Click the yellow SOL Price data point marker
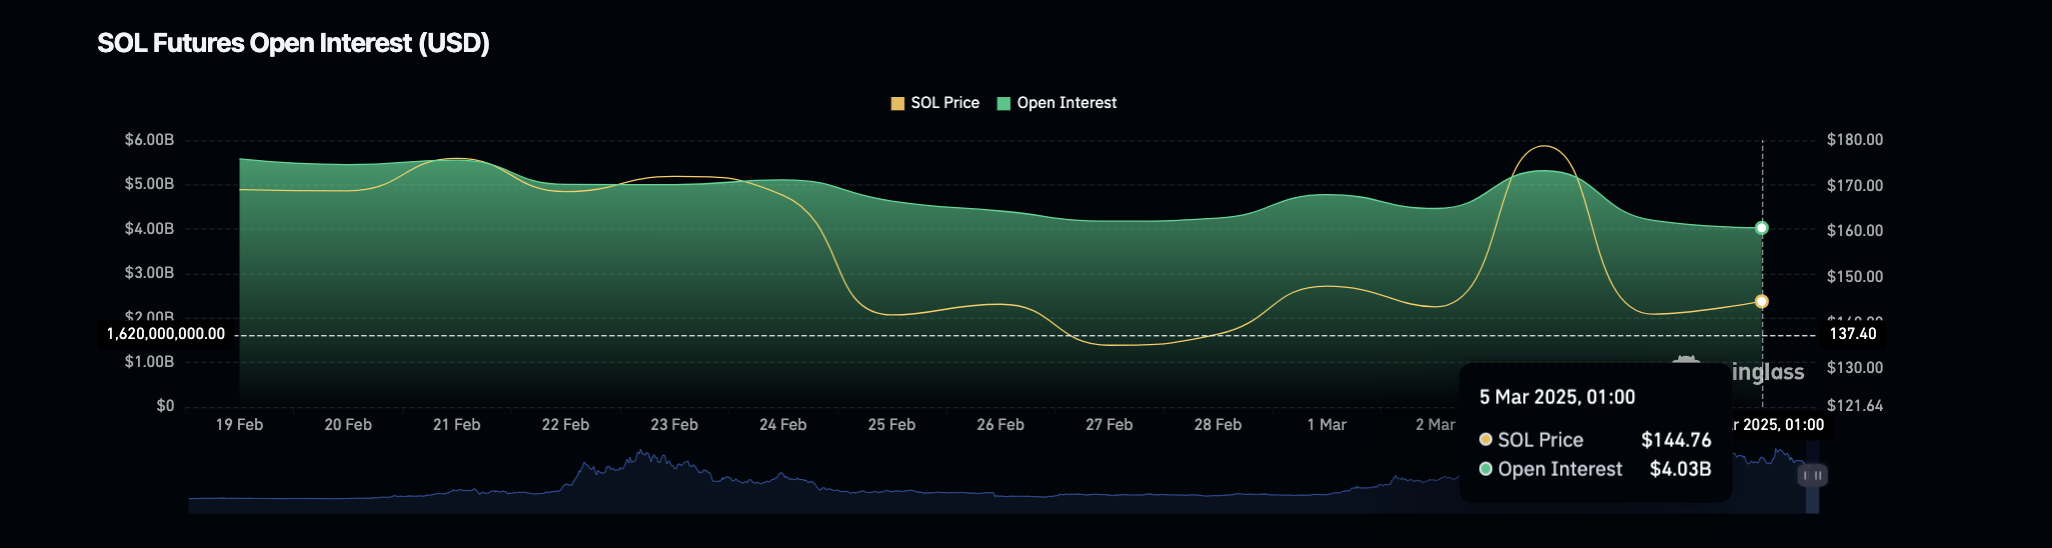 click(1761, 301)
